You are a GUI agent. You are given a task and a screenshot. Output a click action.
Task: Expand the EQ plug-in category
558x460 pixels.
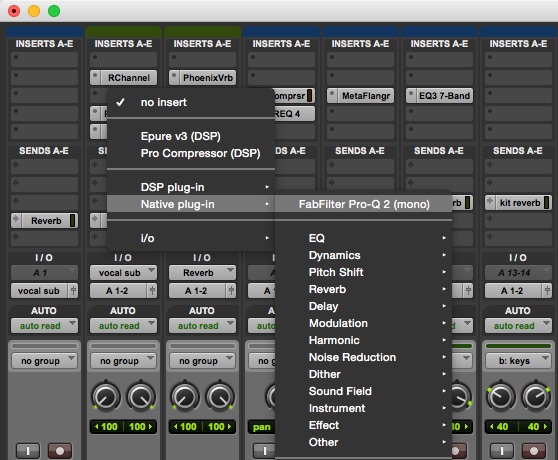[x=363, y=238]
